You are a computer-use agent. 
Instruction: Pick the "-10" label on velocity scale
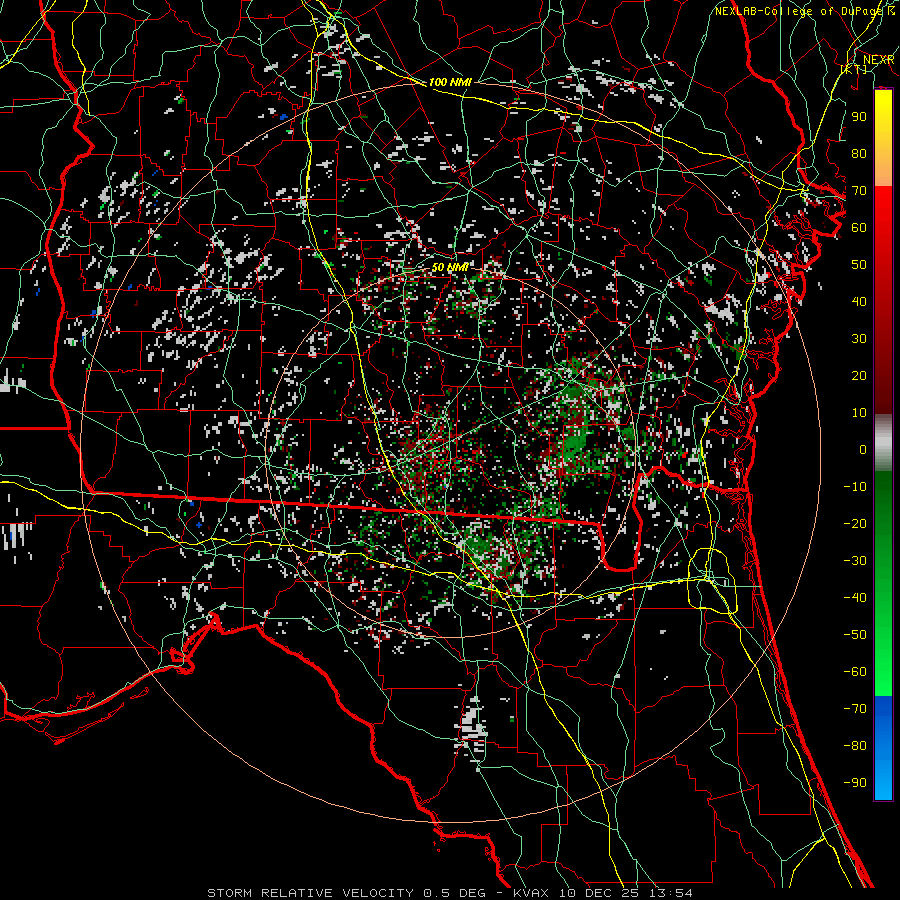pos(855,487)
